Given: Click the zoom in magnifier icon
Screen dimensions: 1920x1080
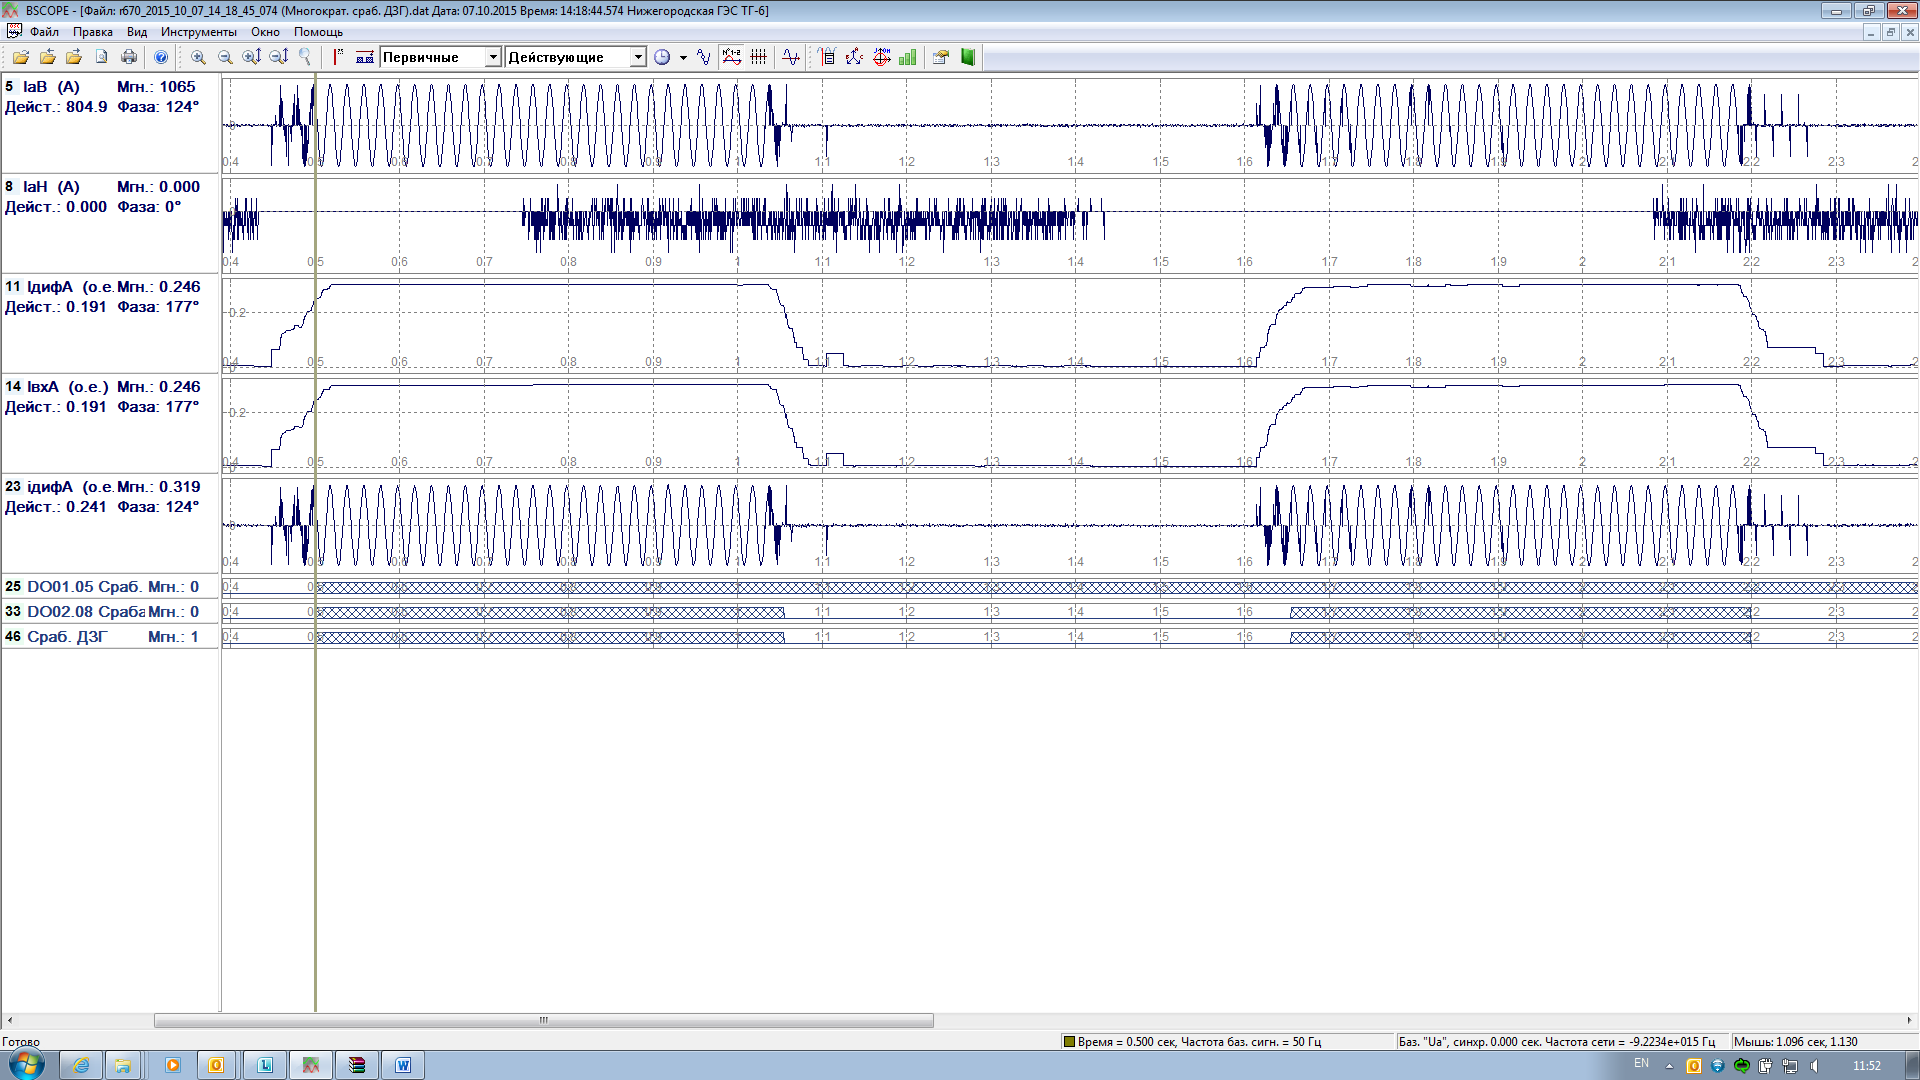Looking at the screenshot, I should click(198, 57).
